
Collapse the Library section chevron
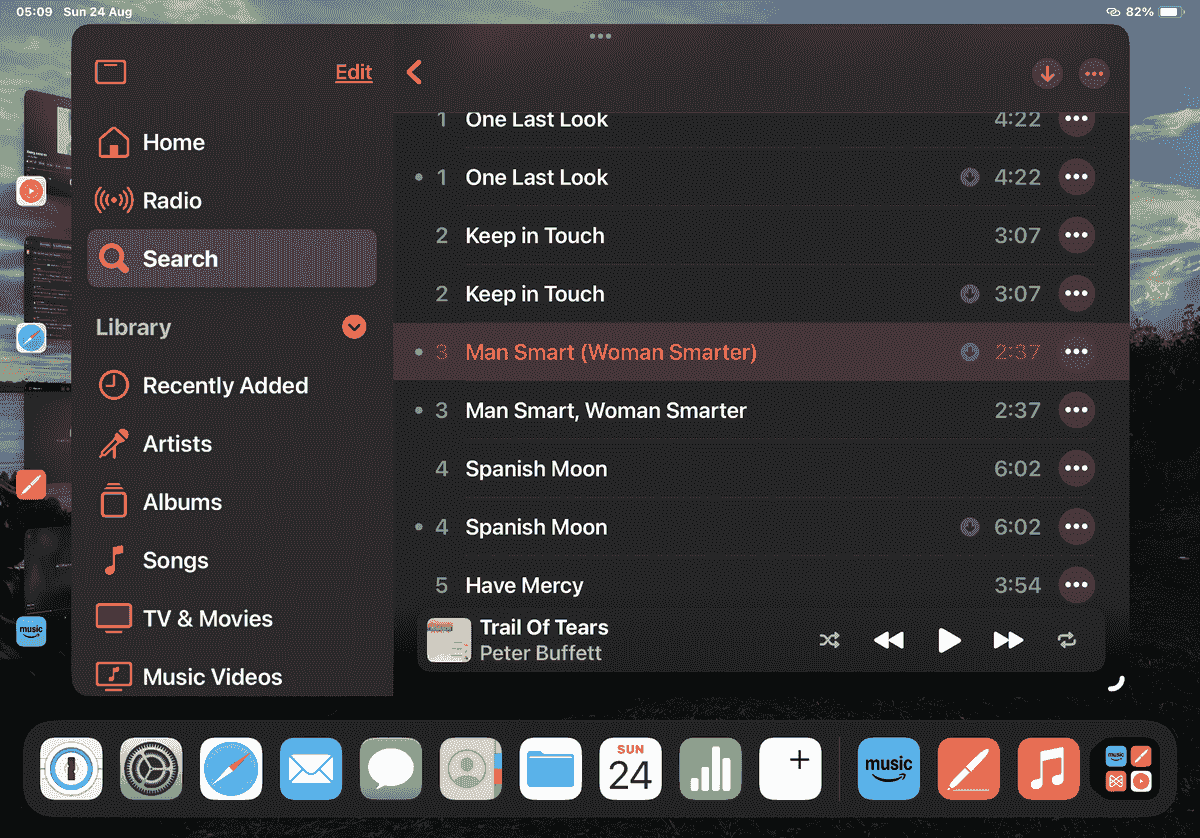pyautogui.click(x=354, y=327)
